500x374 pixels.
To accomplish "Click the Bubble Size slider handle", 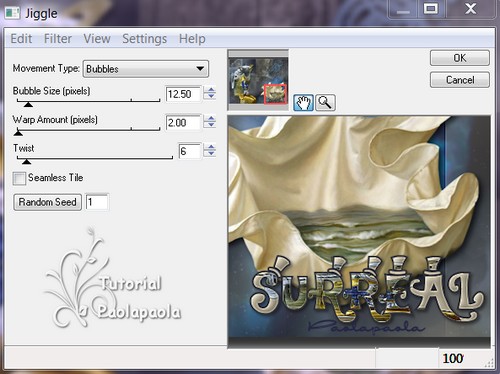I will (28, 104).
